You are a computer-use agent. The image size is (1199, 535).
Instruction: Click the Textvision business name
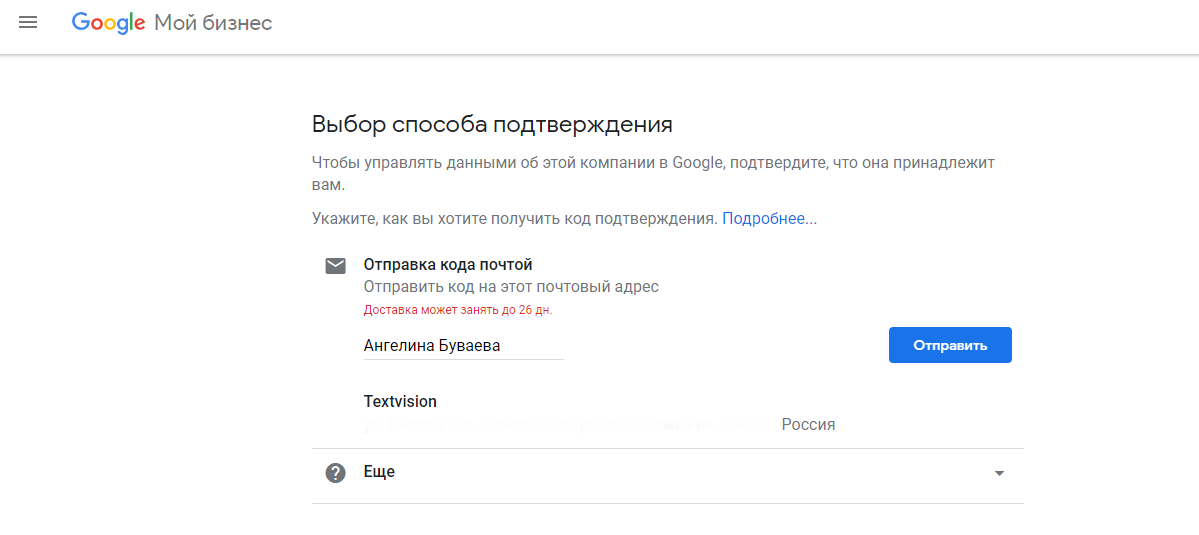[400, 402]
